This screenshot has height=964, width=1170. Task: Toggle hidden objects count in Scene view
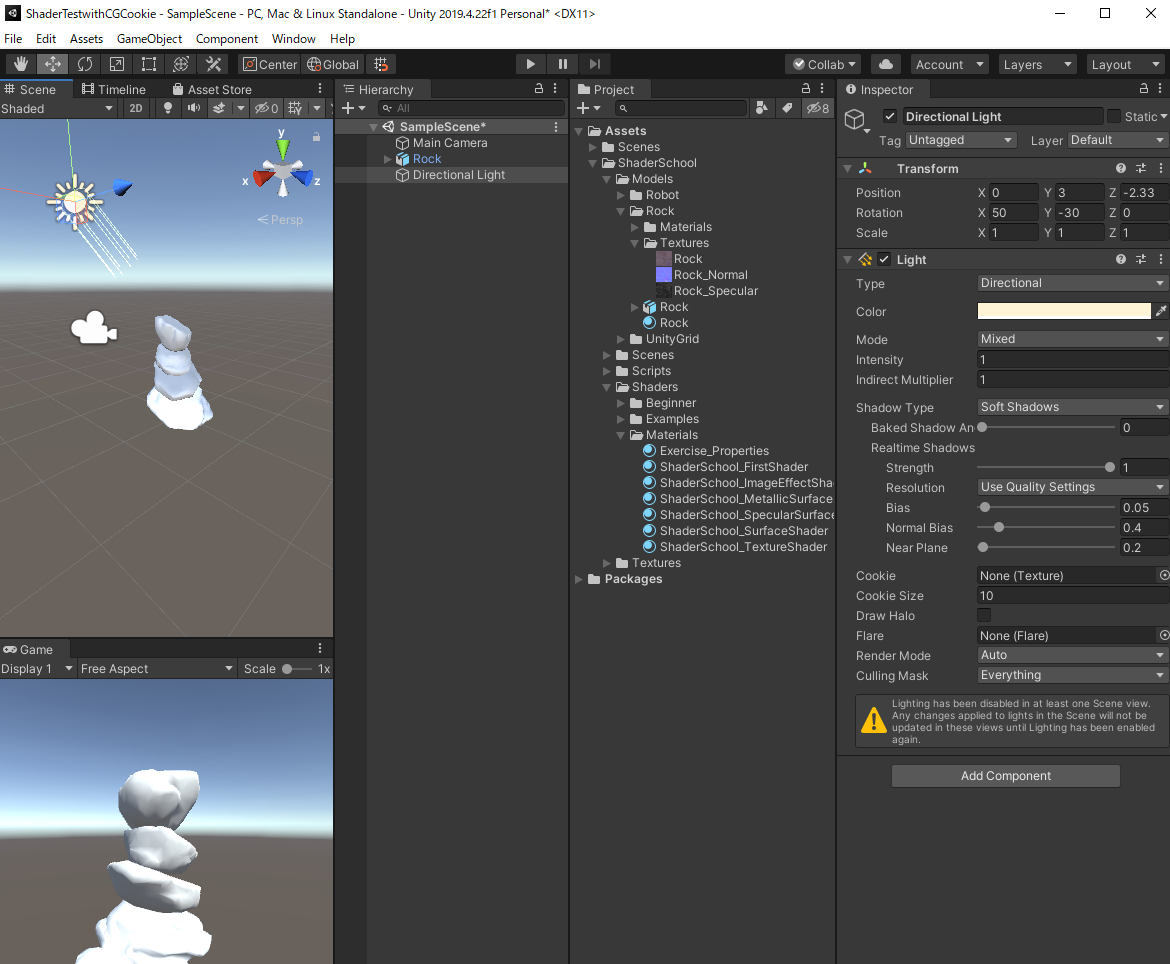266,108
